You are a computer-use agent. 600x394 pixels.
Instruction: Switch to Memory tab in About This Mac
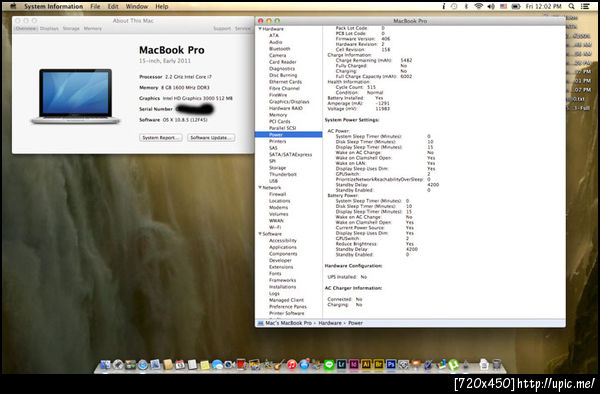(x=93, y=28)
